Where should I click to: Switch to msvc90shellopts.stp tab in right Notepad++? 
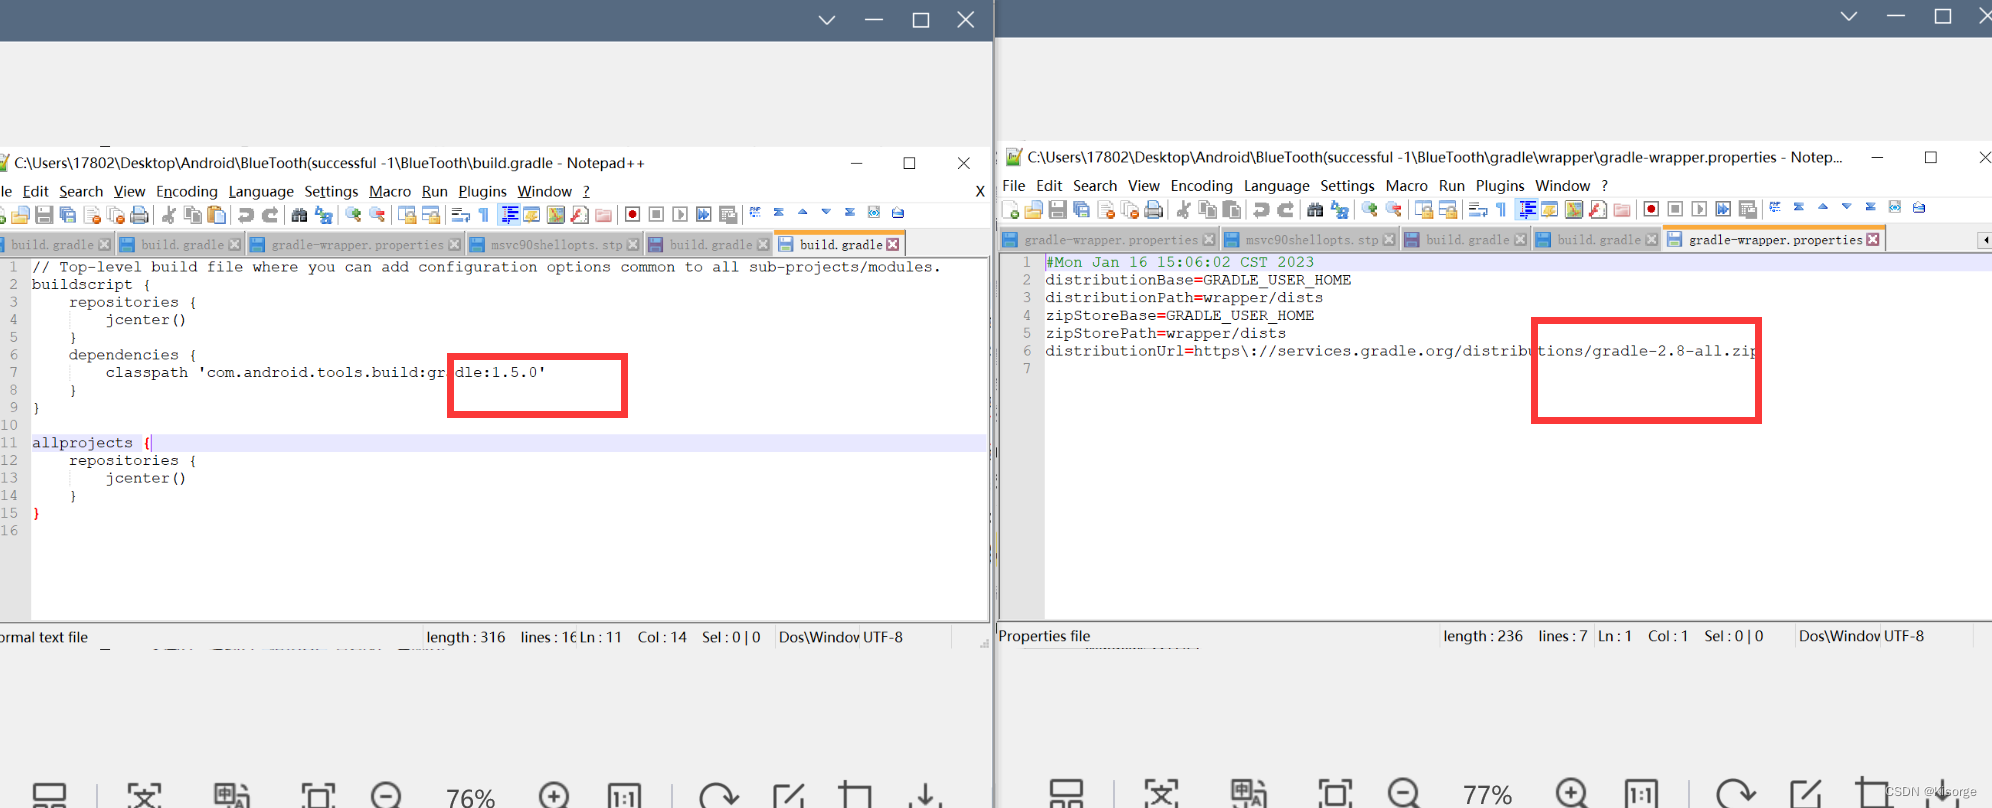[1310, 240]
